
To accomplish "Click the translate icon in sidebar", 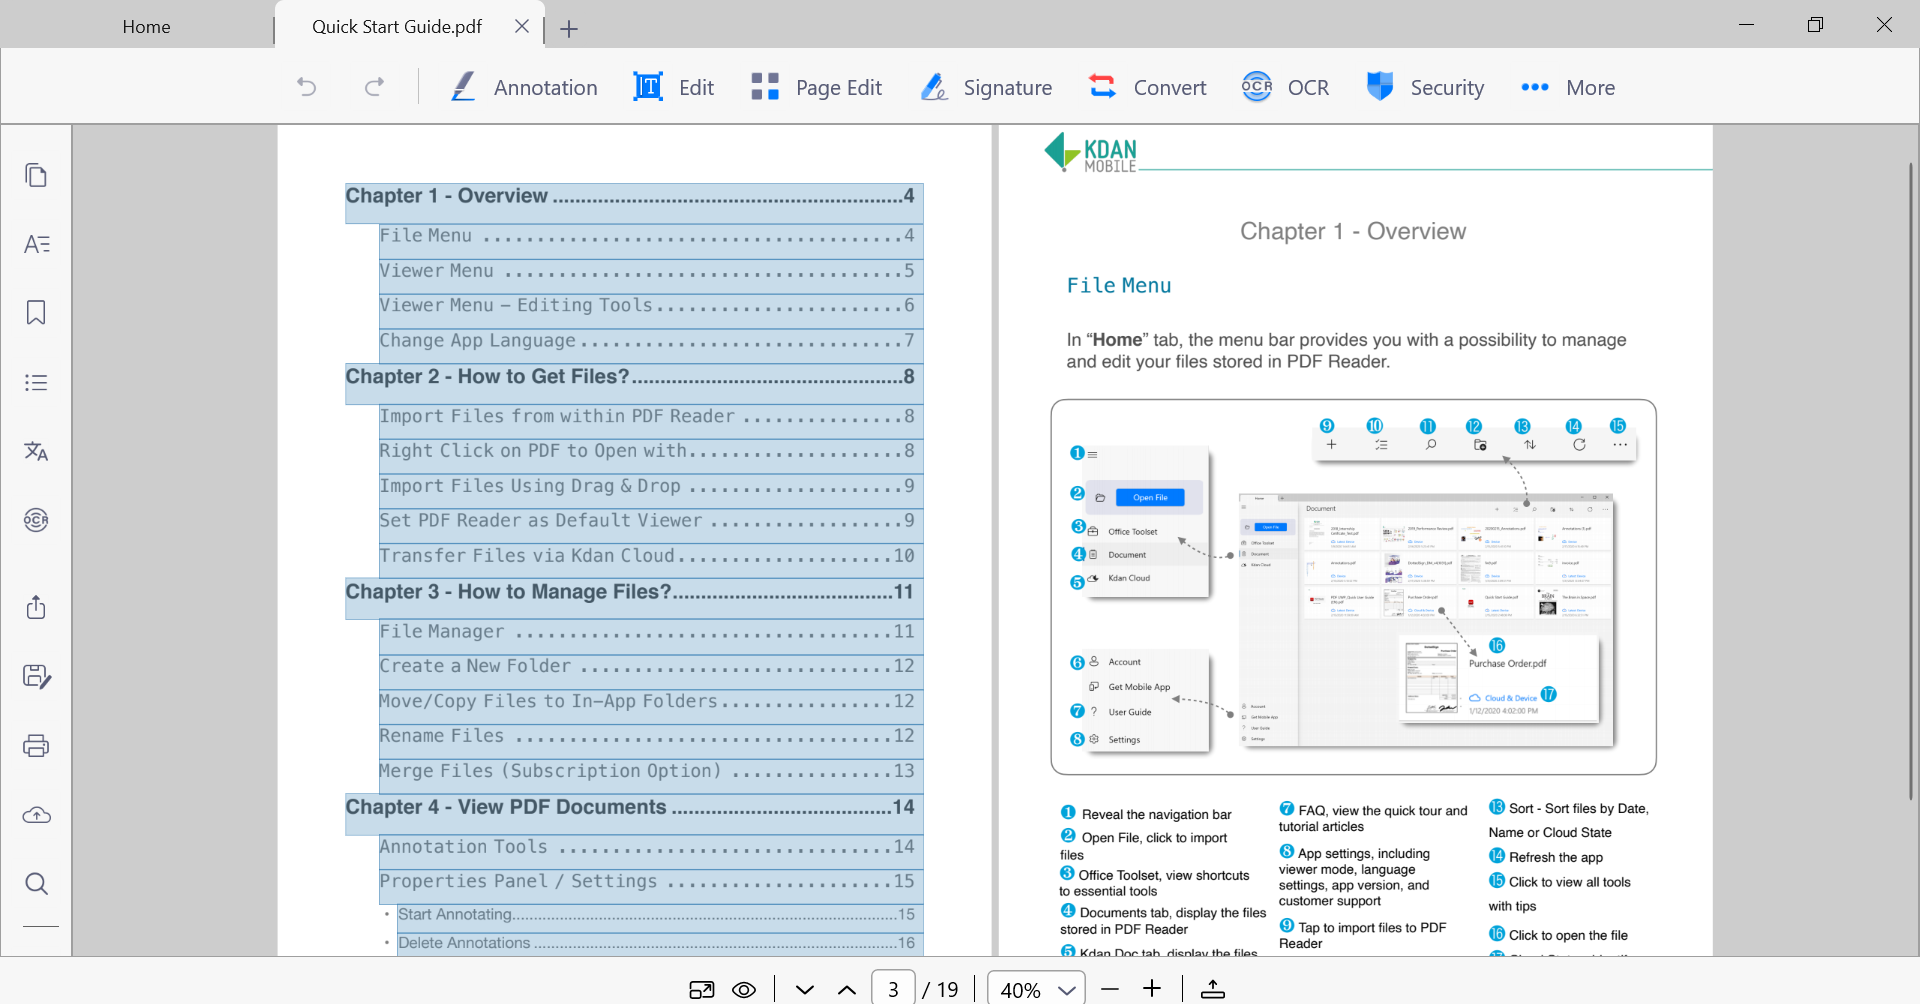I will (36, 451).
